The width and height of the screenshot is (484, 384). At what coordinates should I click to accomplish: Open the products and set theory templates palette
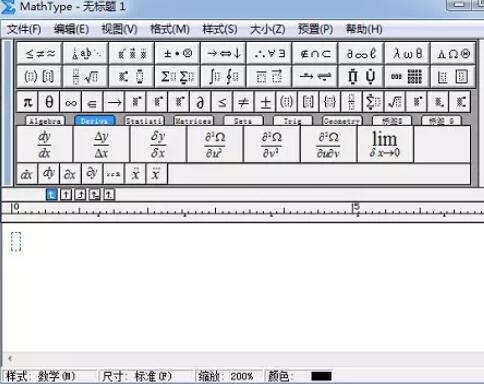361,77
